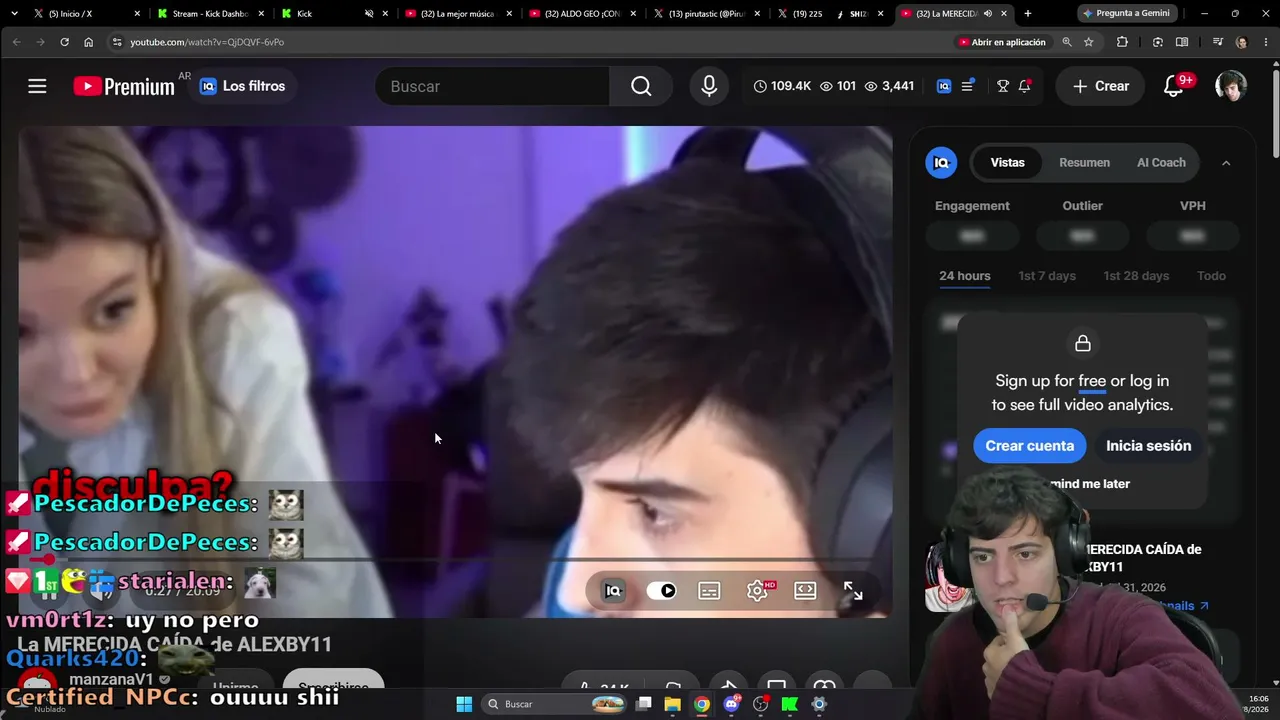Click Abrir en aplicación button

pyautogui.click(x=1002, y=42)
